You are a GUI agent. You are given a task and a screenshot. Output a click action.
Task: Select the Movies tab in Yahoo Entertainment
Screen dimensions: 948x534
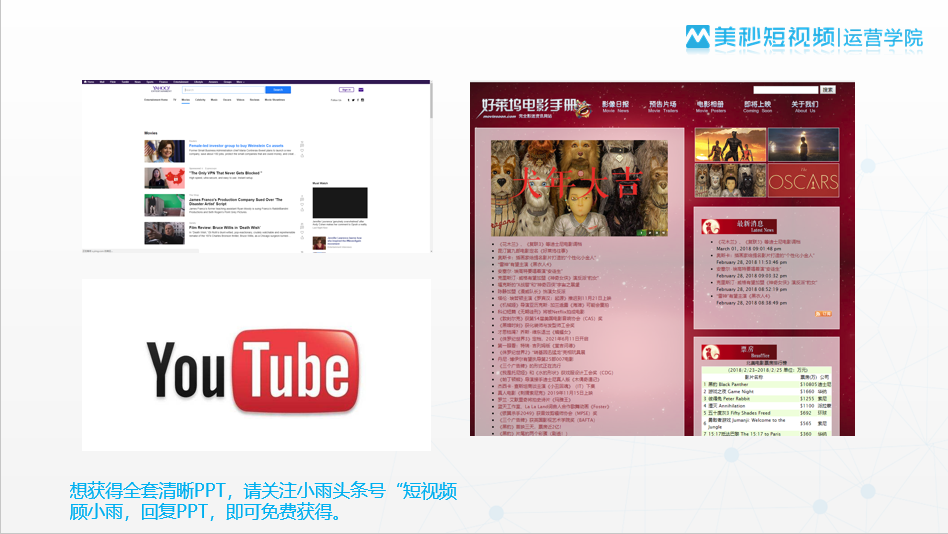[x=186, y=100]
